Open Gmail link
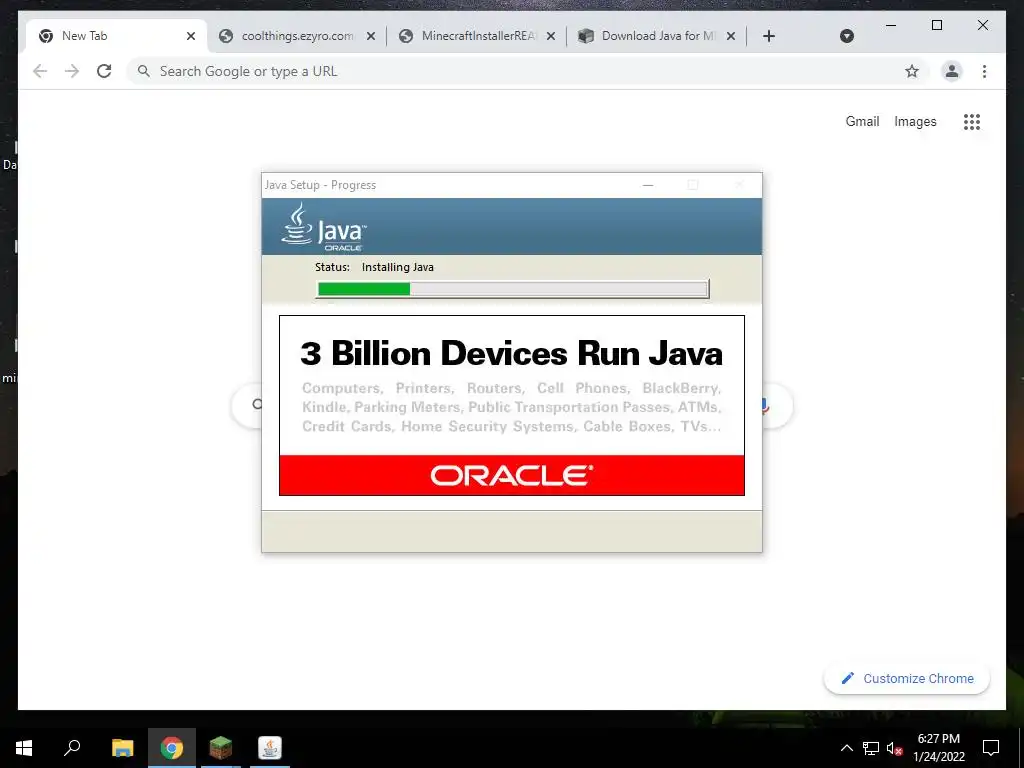This screenshot has width=1024, height=768. pos(862,121)
